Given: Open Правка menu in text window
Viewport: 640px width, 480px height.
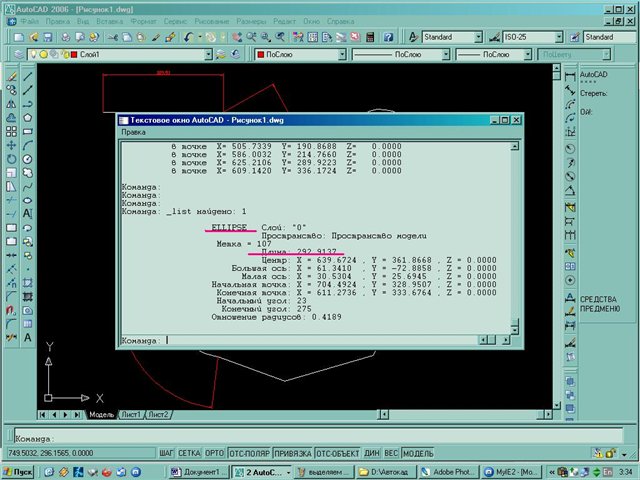Looking at the screenshot, I should point(134,132).
